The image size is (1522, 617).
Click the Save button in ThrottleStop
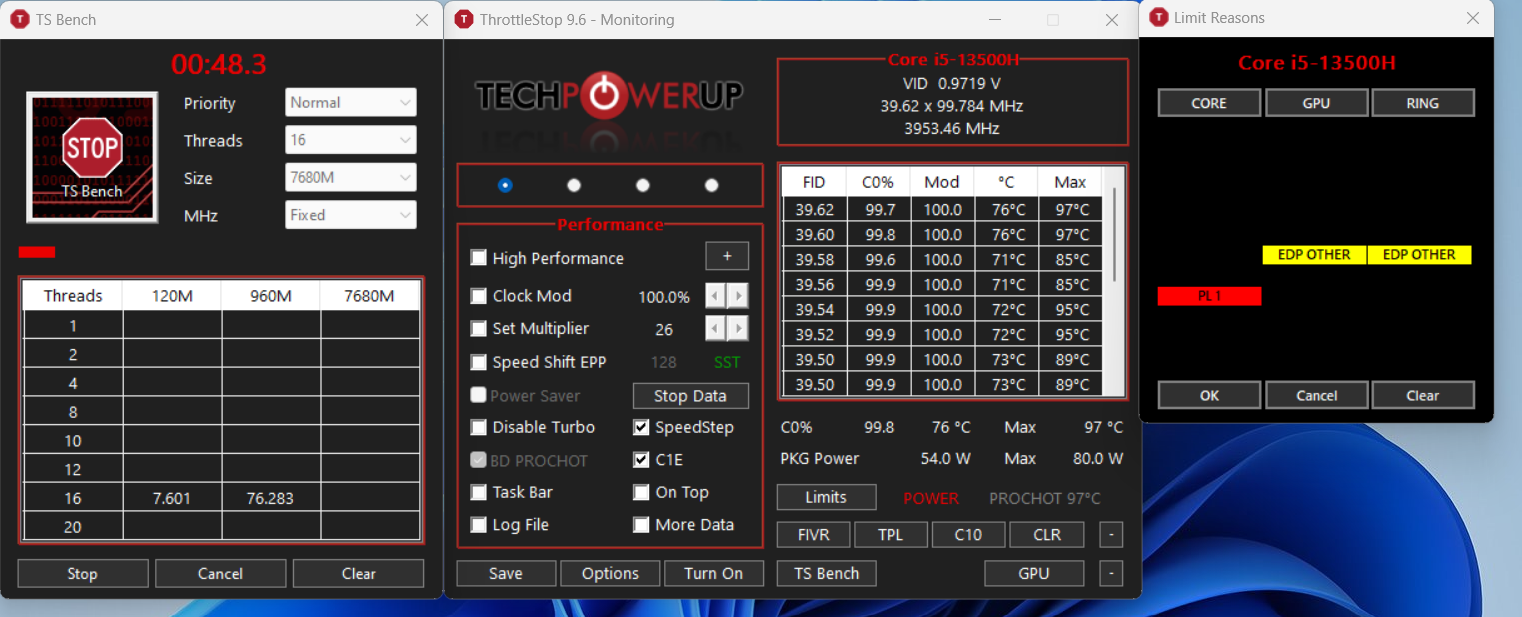pos(506,573)
